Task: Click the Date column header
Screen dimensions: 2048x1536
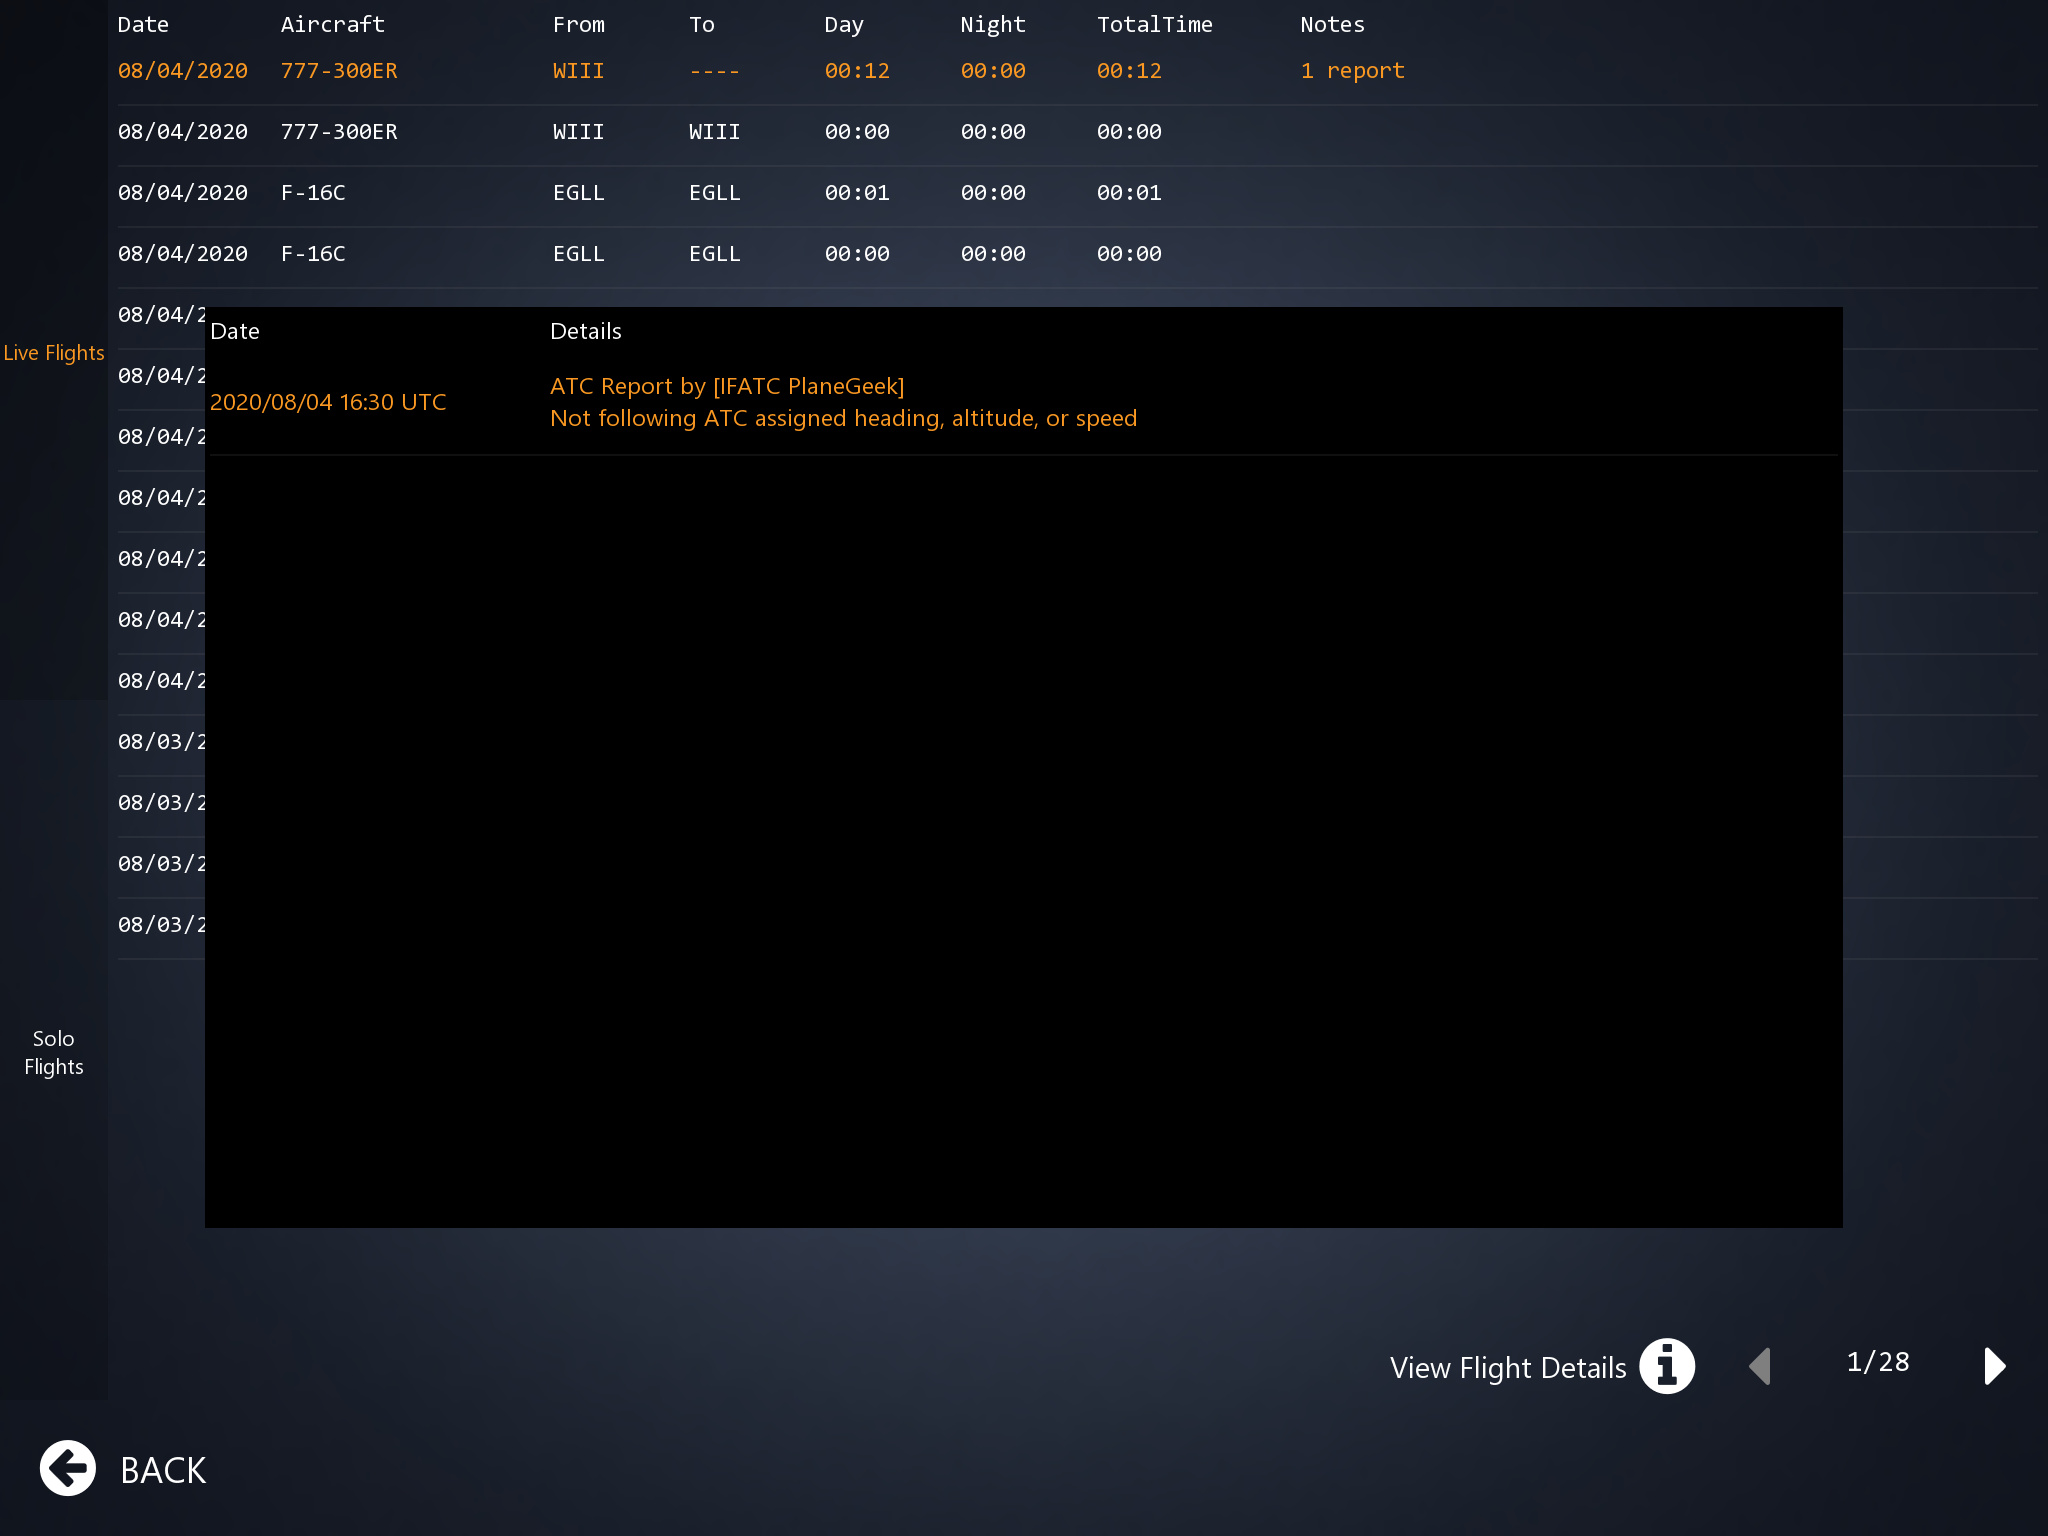Action: 143,25
